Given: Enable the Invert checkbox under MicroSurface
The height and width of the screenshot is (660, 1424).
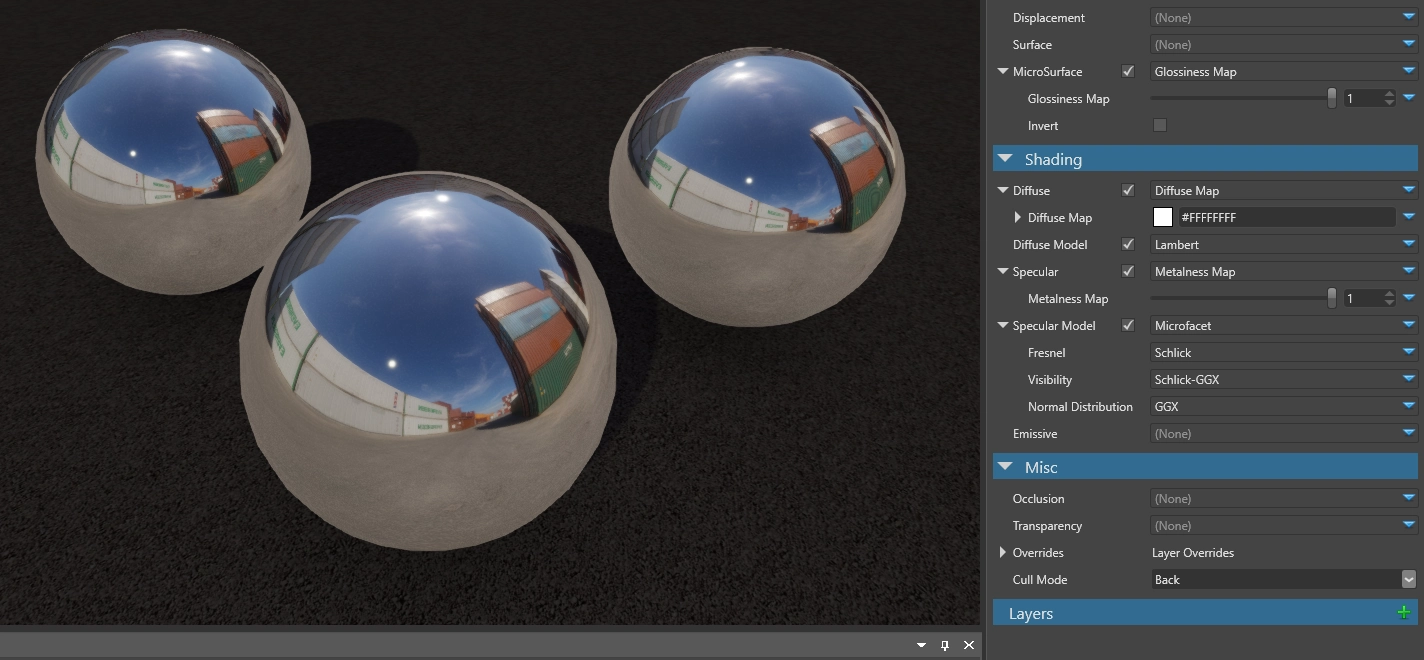Looking at the screenshot, I should click(x=1160, y=125).
